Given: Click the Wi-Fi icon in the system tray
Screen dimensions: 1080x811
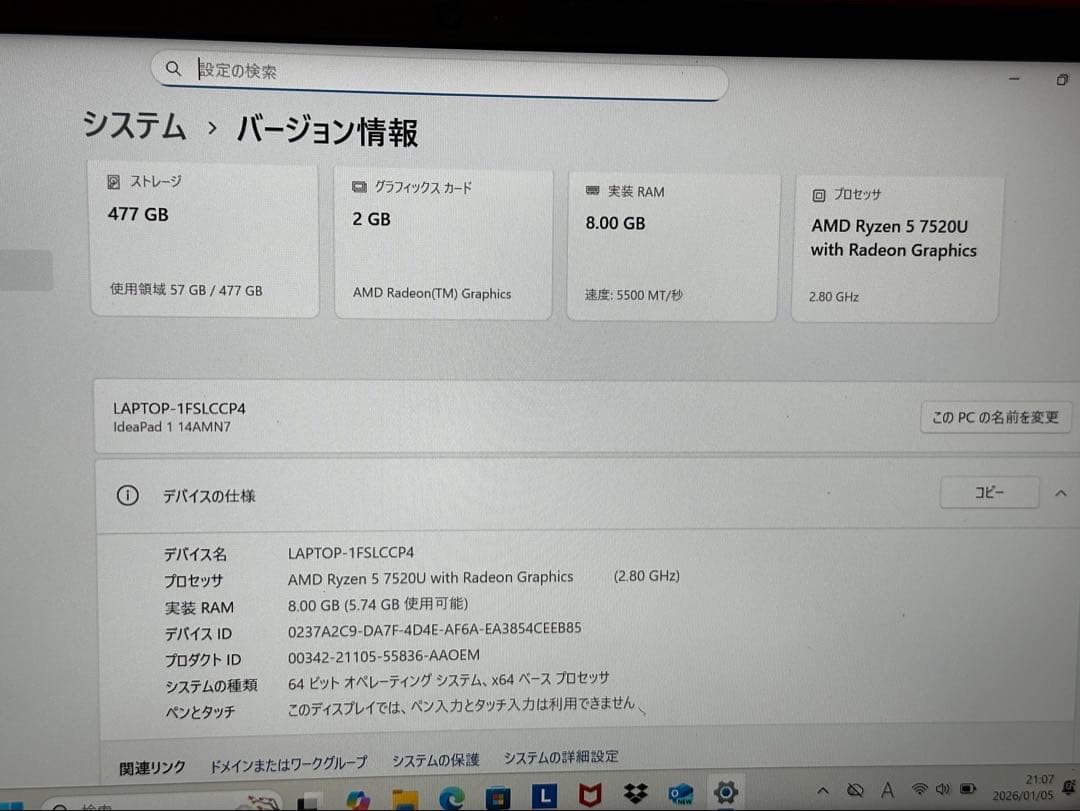Looking at the screenshot, I should [x=919, y=789].
